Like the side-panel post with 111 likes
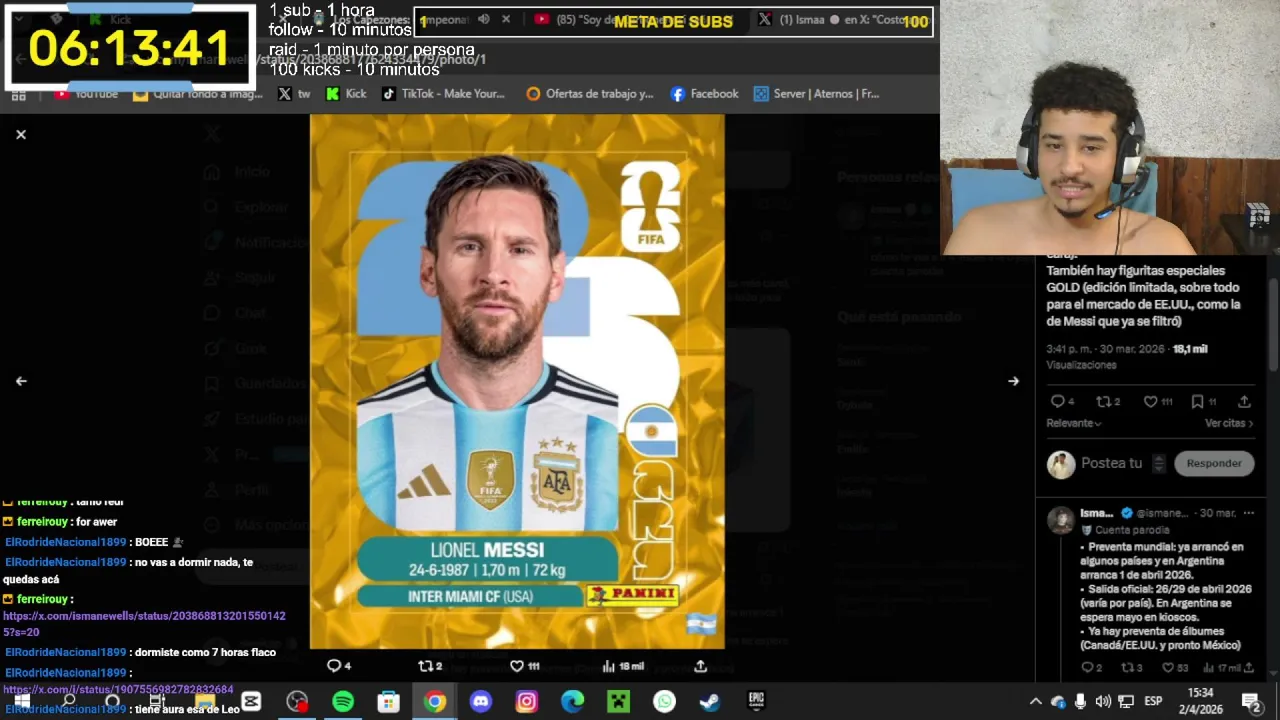Screen dimensions: 1280x720 pyautogui.click(x=1150, y=402)
